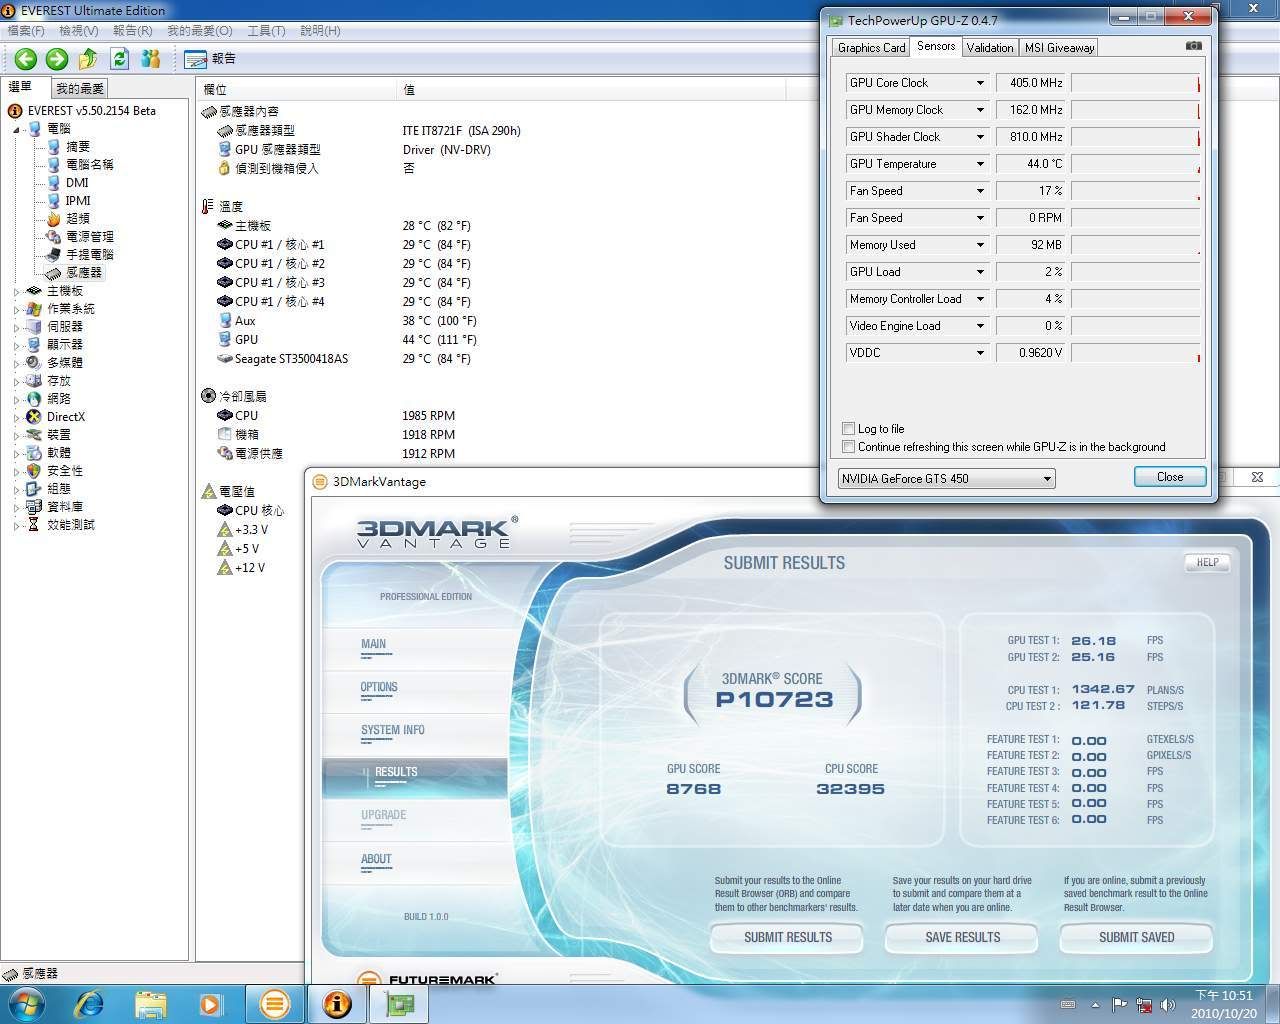Switch to MSI Giveaway tab

1059,47
